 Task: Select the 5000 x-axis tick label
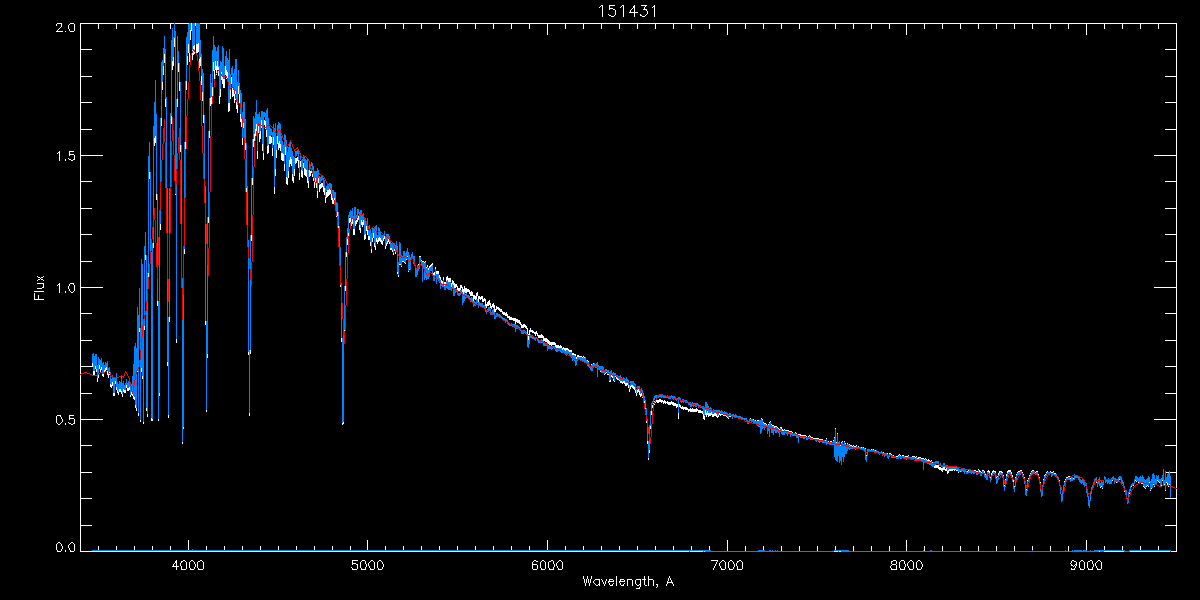[367, 564]
